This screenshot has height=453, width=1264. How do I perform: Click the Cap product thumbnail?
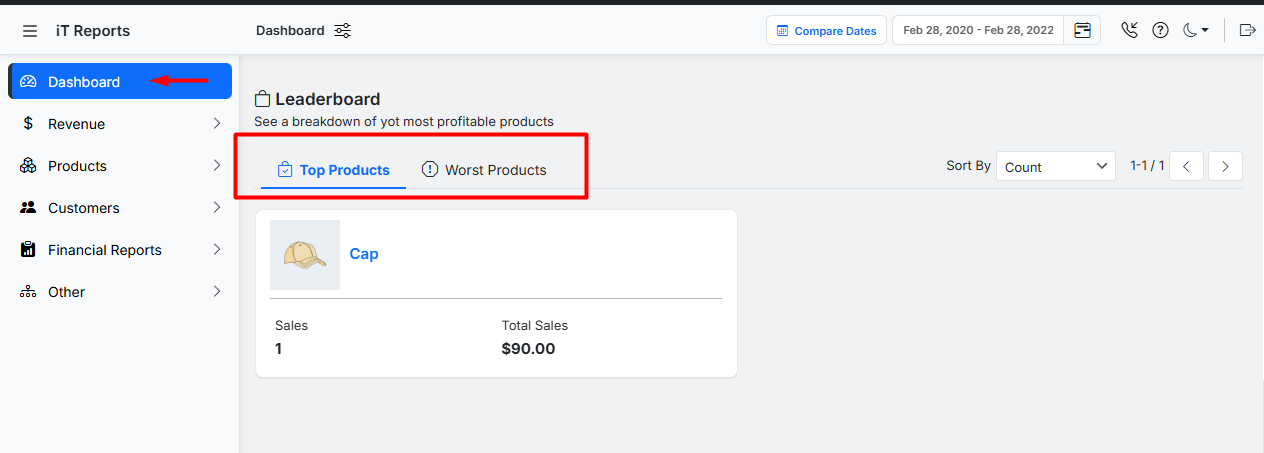(x=305, y=255)
